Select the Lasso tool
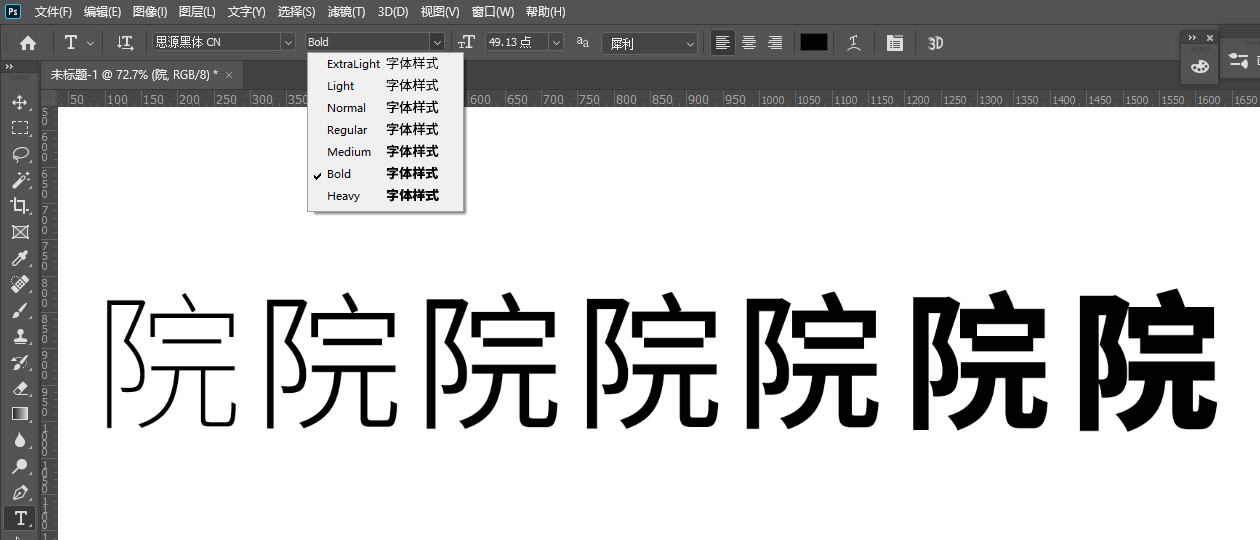 click(x=20, y=154)
